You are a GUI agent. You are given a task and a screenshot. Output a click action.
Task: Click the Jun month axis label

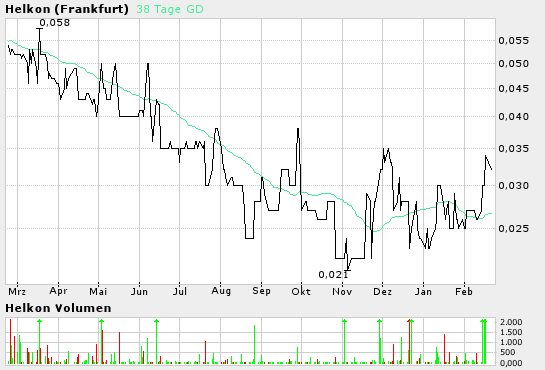coord(139,291)
